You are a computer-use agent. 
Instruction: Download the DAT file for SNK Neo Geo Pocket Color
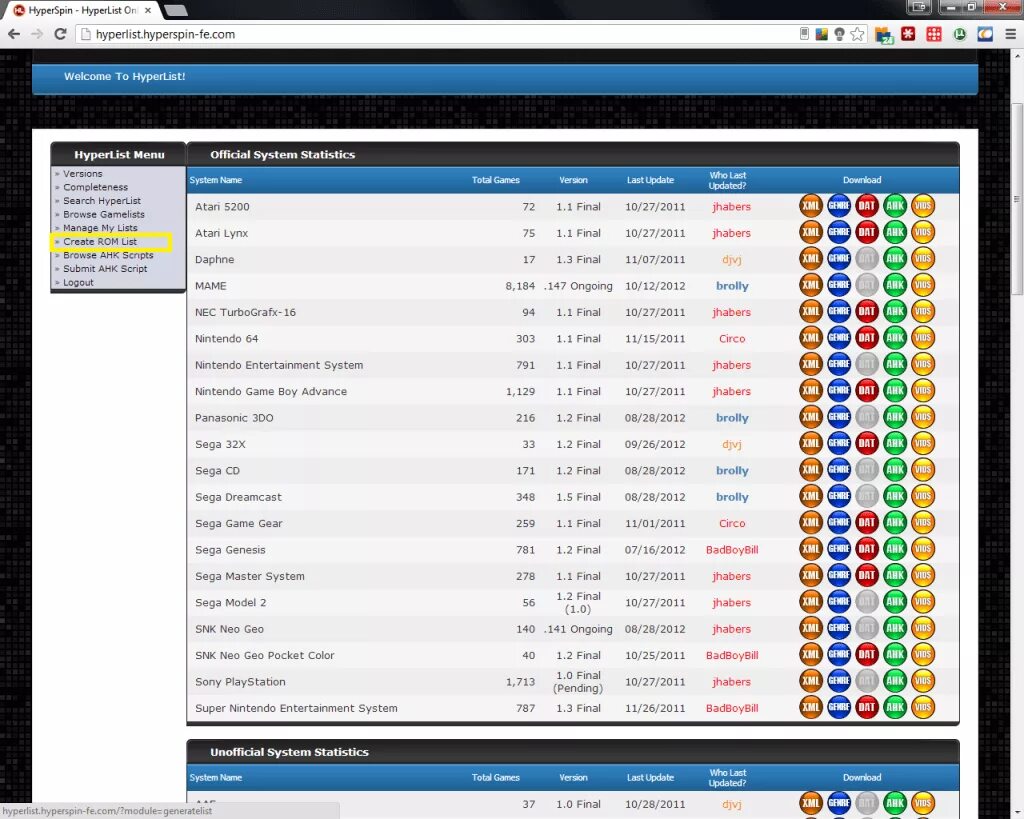(867, 654)
